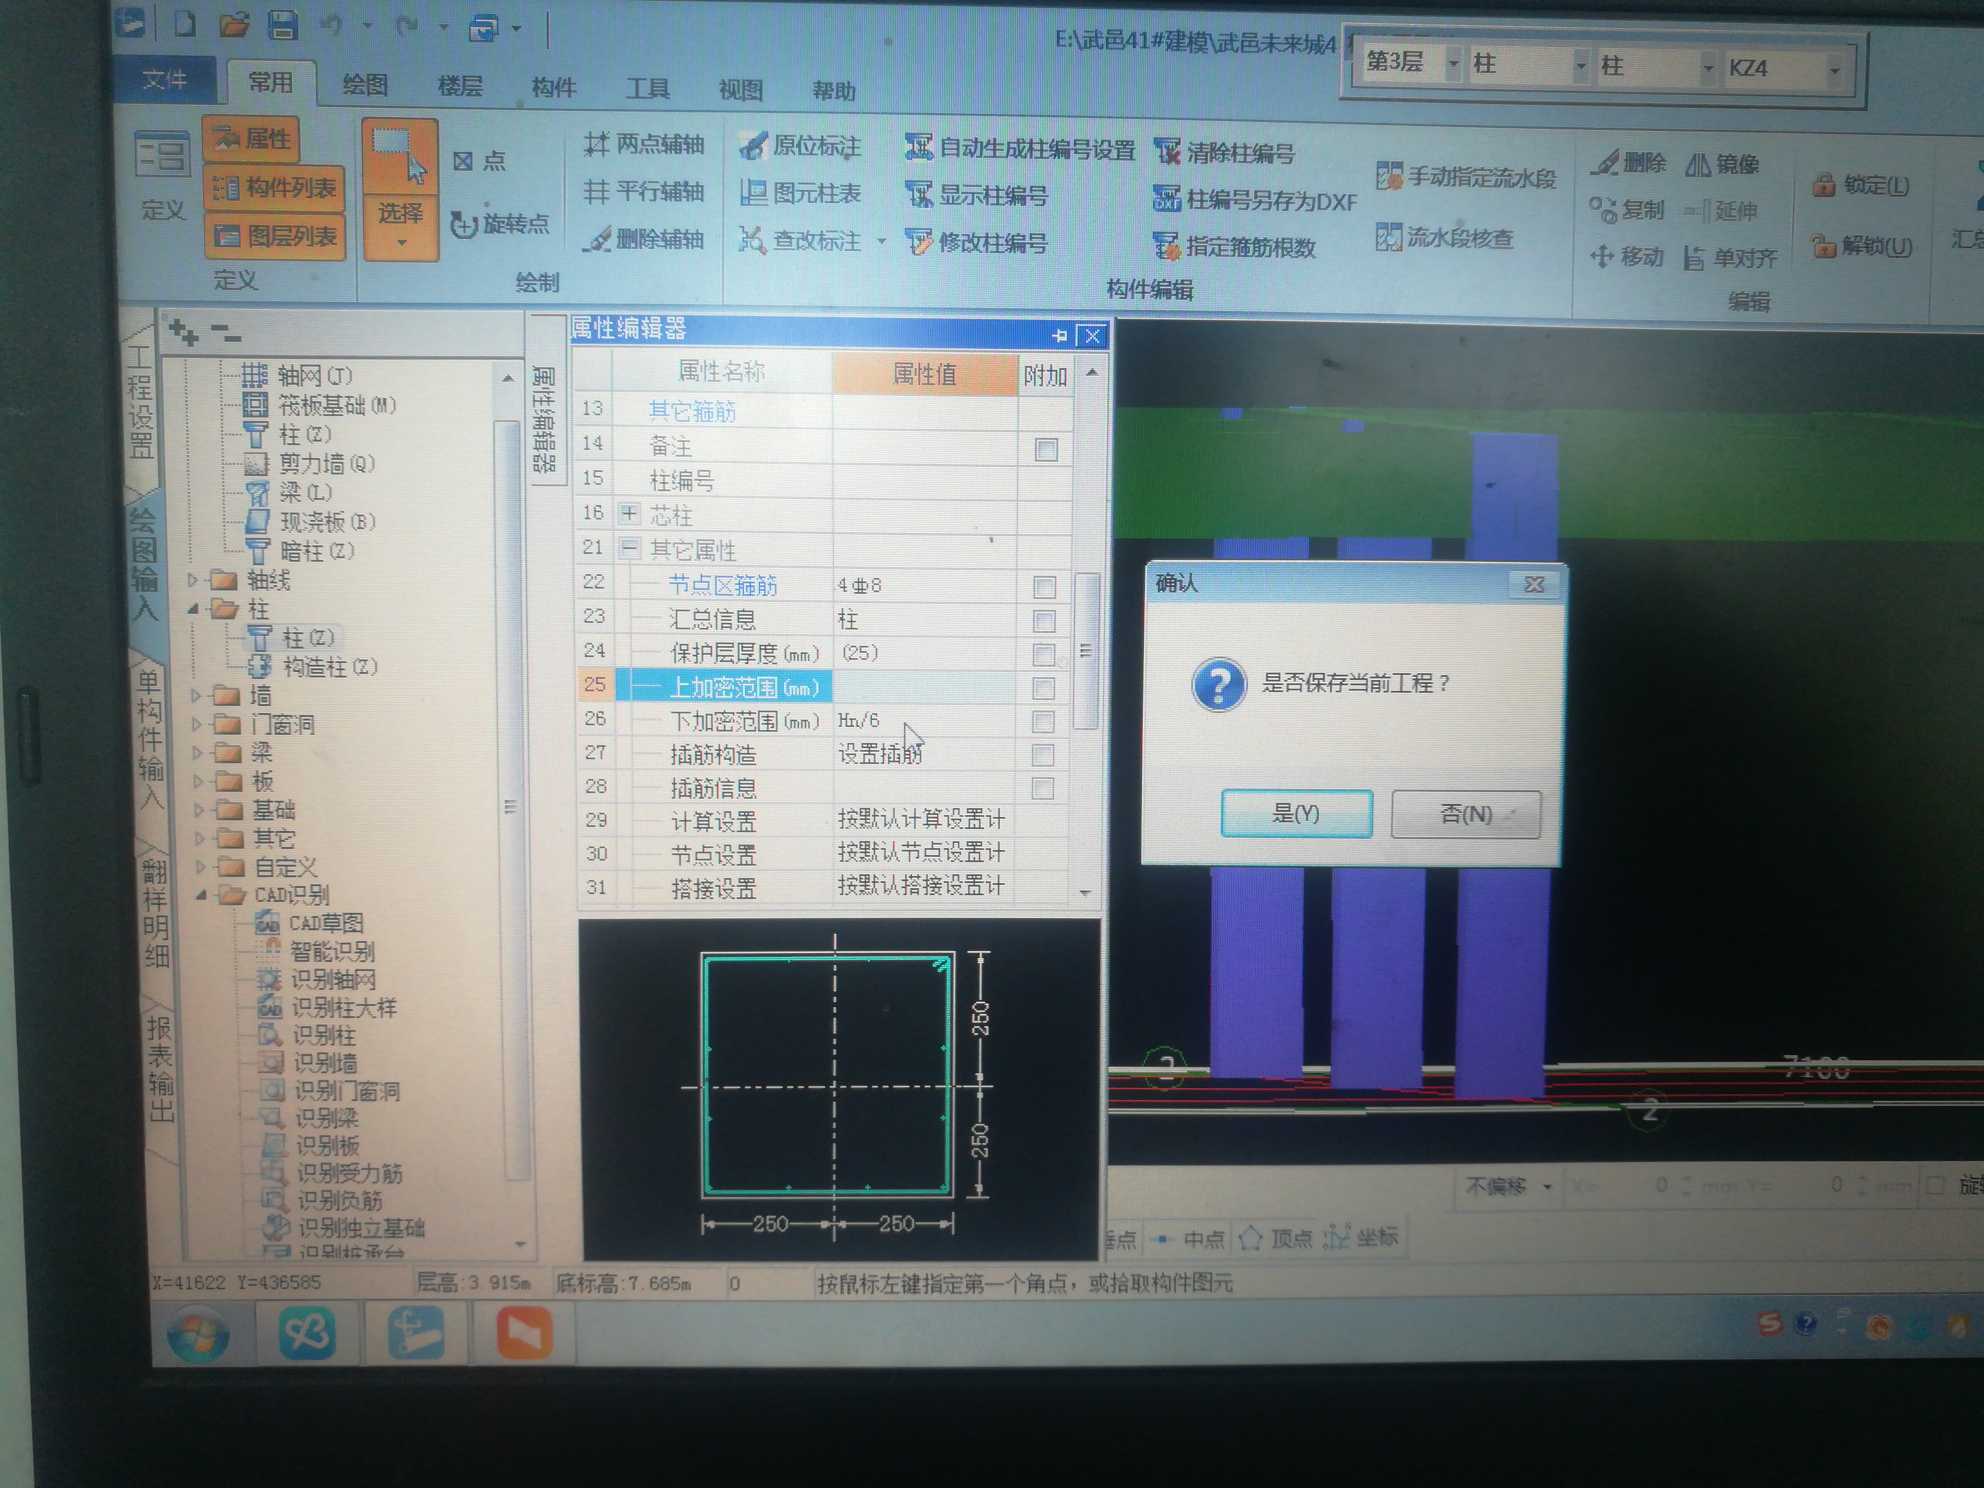This screenshot has height=1488, width=1984.
Task: Click the 节点区箍筋 property link
Action: (x=722, y=585)
